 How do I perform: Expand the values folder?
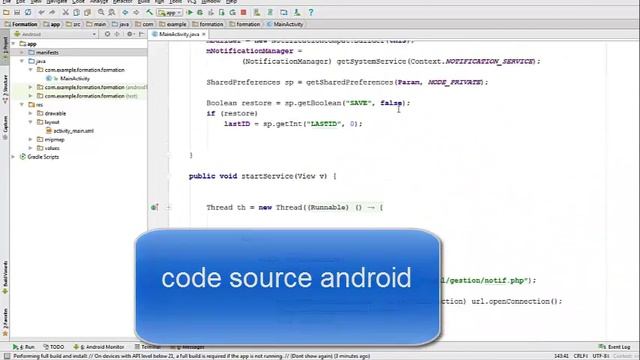(31, 148)
